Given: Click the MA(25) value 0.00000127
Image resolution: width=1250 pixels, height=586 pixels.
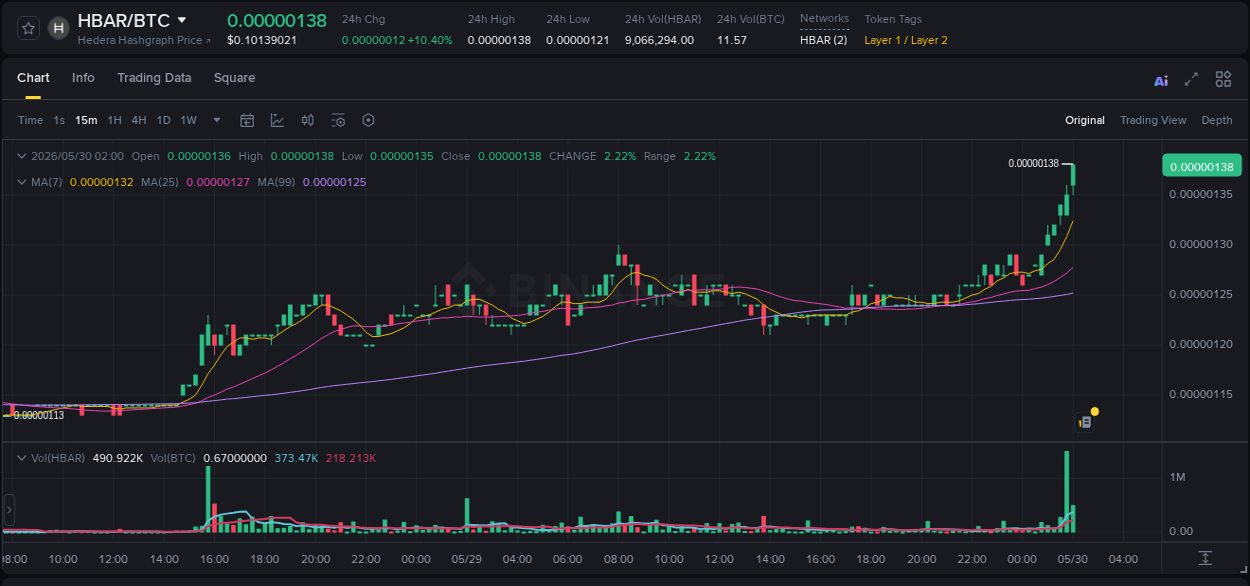Looking at the screenshot, I should click(x=218, y=182).
